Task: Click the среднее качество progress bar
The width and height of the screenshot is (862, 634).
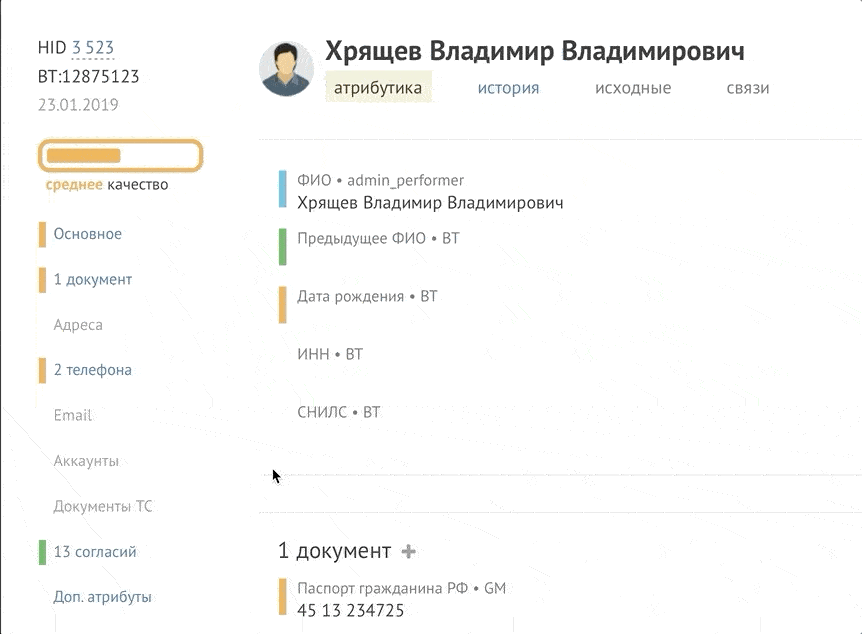Action: click(x=120, y=156)
